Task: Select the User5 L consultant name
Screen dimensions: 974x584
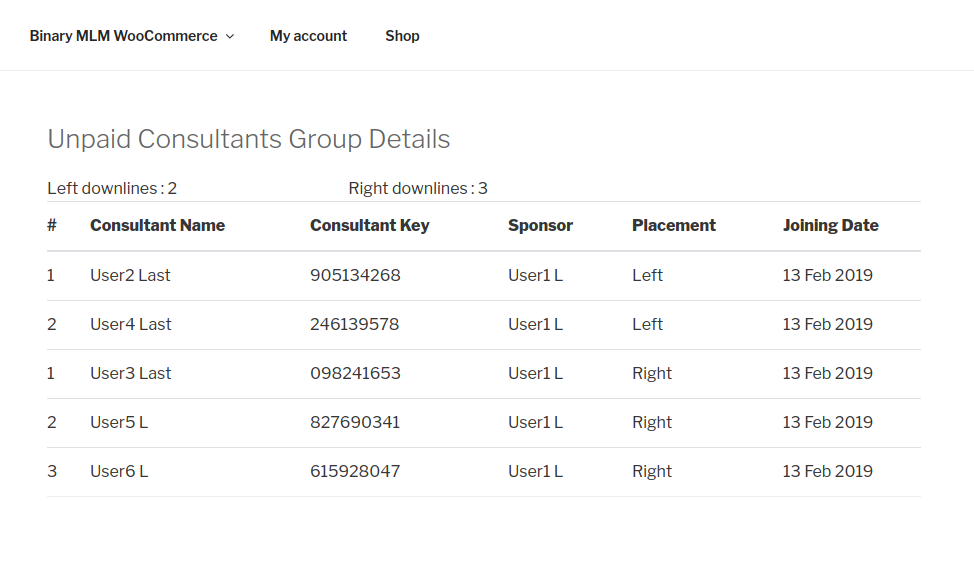Action: [119, 422]
